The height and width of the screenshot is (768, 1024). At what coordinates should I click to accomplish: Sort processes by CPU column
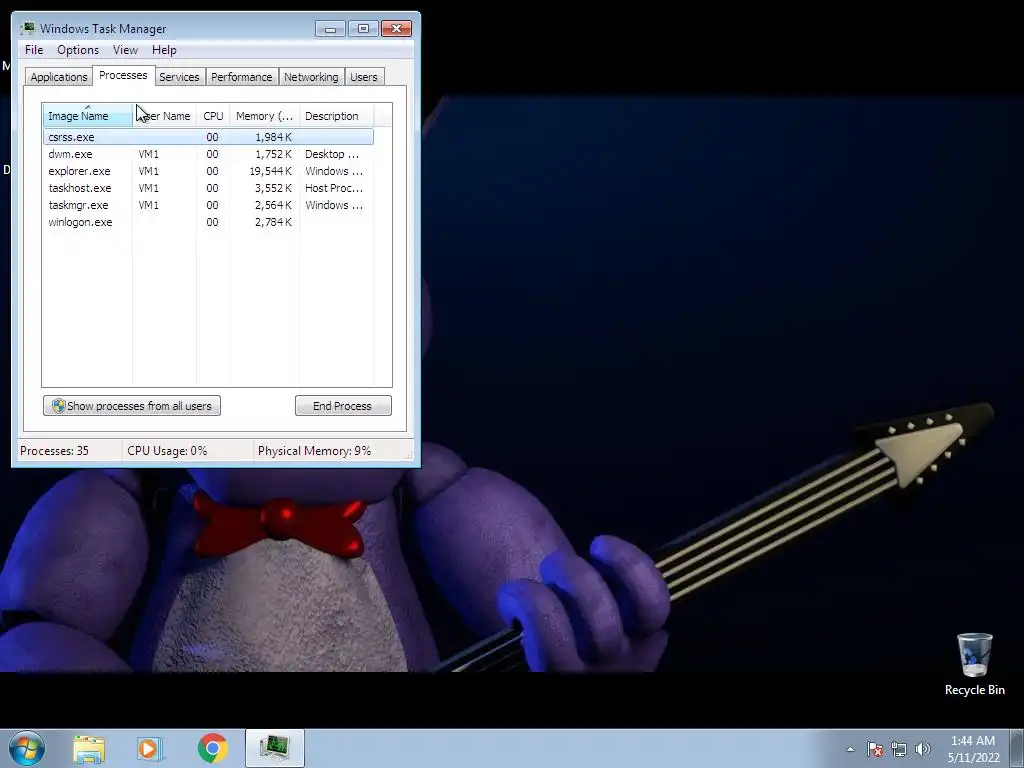point(213,116)
